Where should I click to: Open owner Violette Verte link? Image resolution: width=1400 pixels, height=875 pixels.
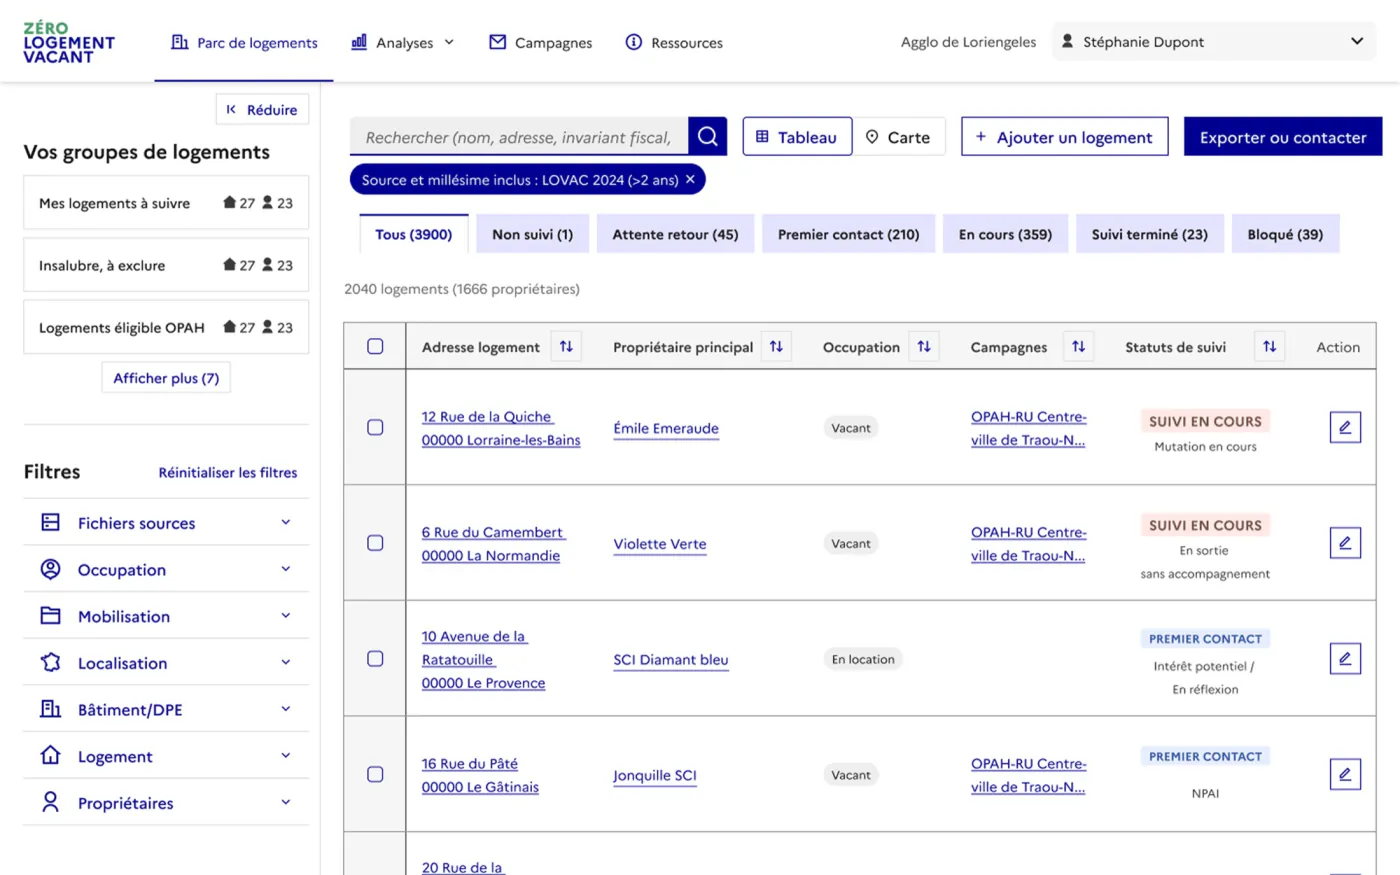click(x=660, y=544)
